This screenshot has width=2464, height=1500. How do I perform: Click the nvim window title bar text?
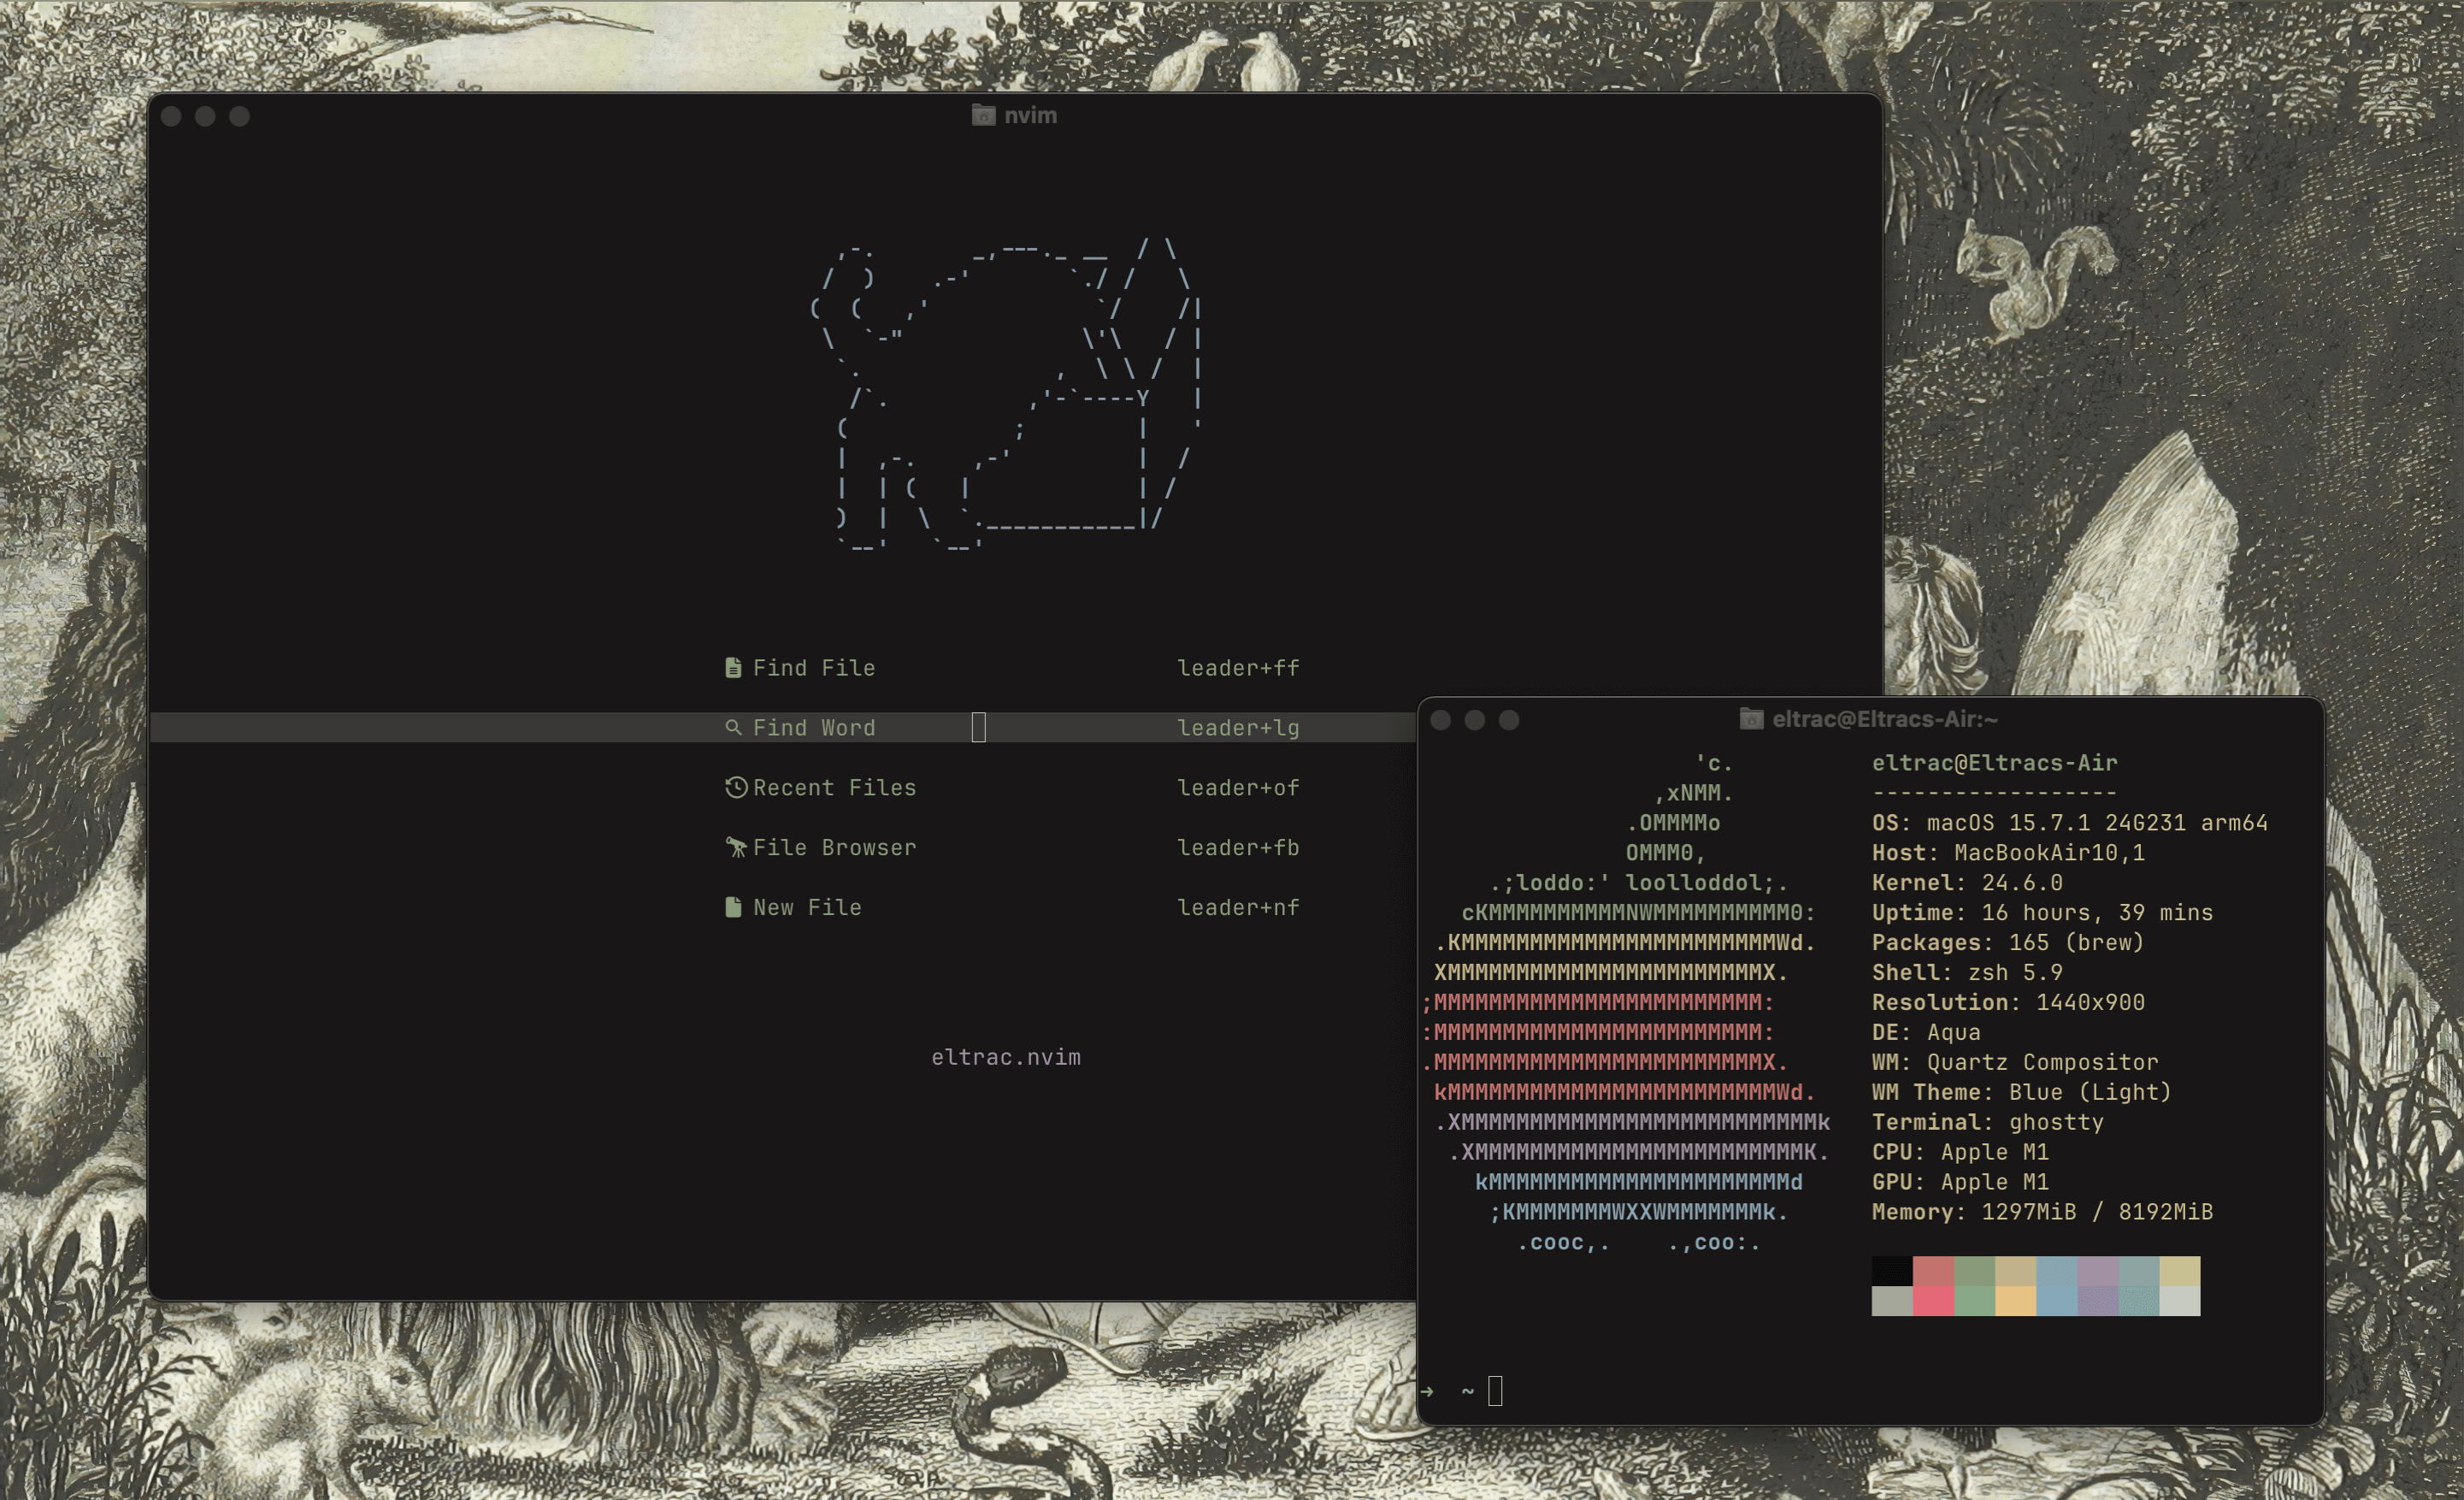click(1030, 115)
